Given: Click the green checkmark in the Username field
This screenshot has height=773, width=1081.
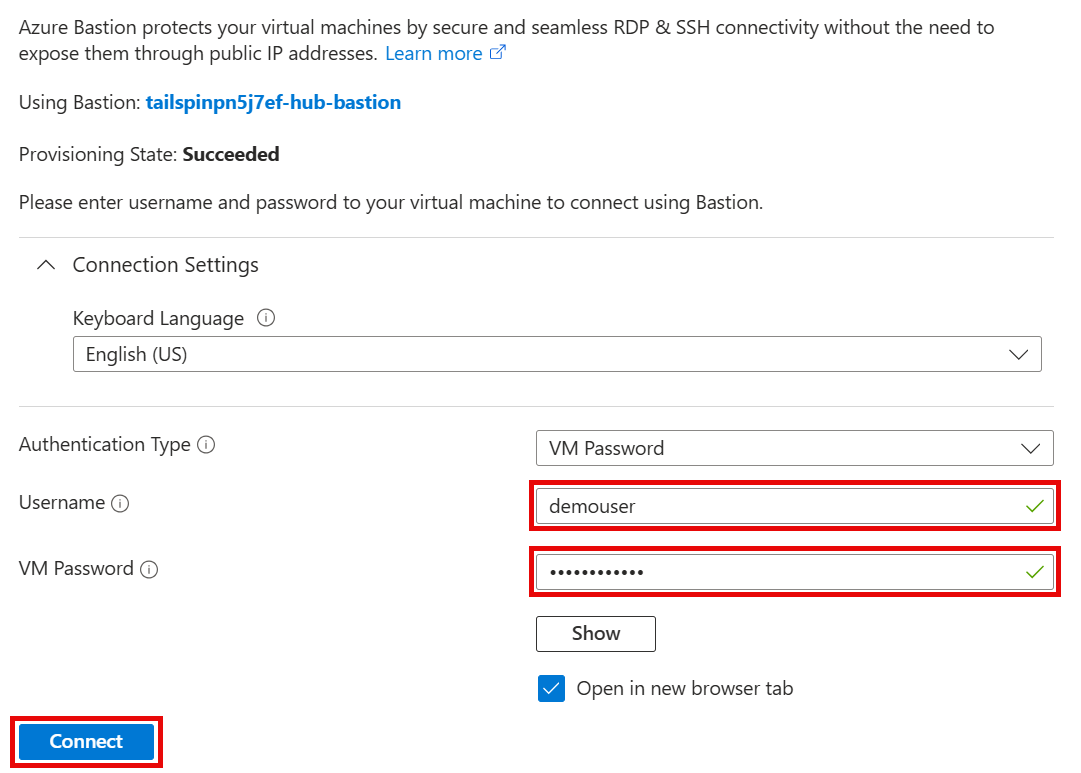Looking at the screenshot, I should (1033, 506).
